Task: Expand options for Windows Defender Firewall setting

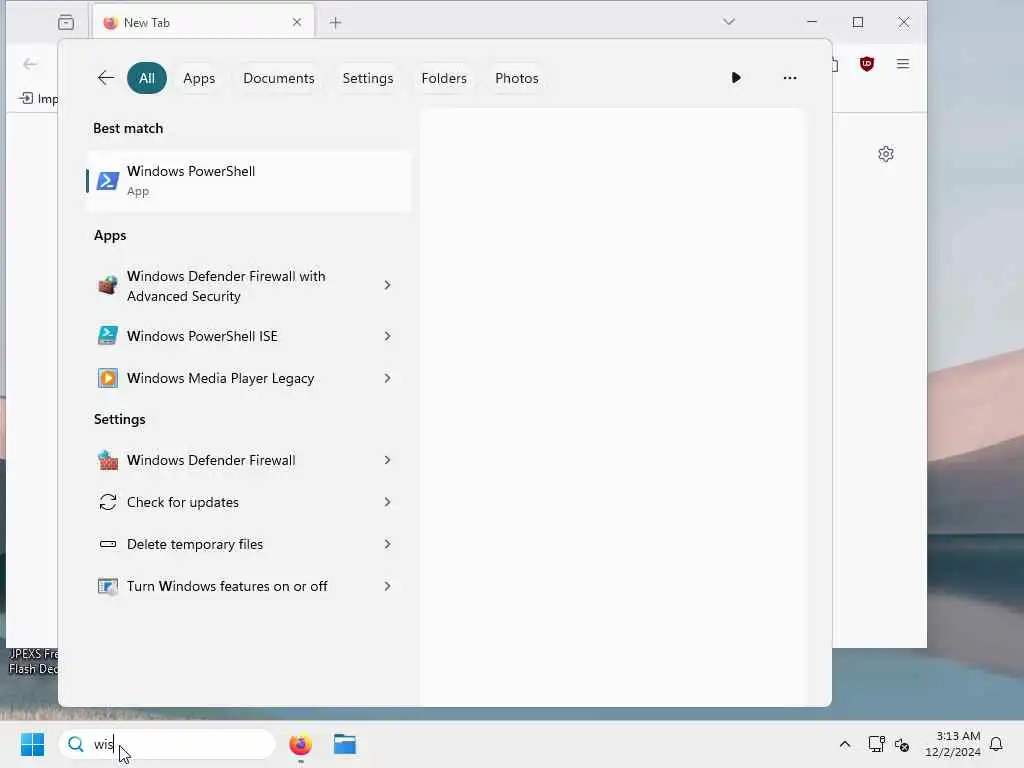Action: [x=387, y=460]
